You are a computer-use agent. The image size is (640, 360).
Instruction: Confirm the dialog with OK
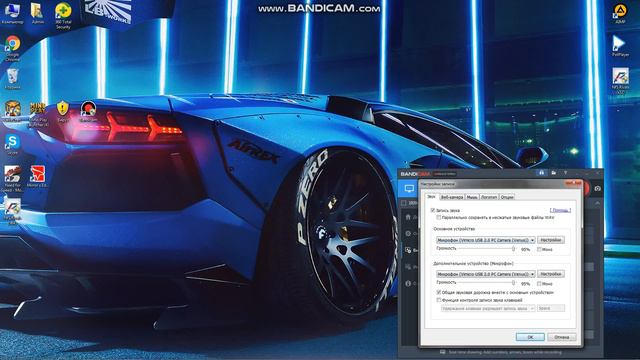click(530, 337)
